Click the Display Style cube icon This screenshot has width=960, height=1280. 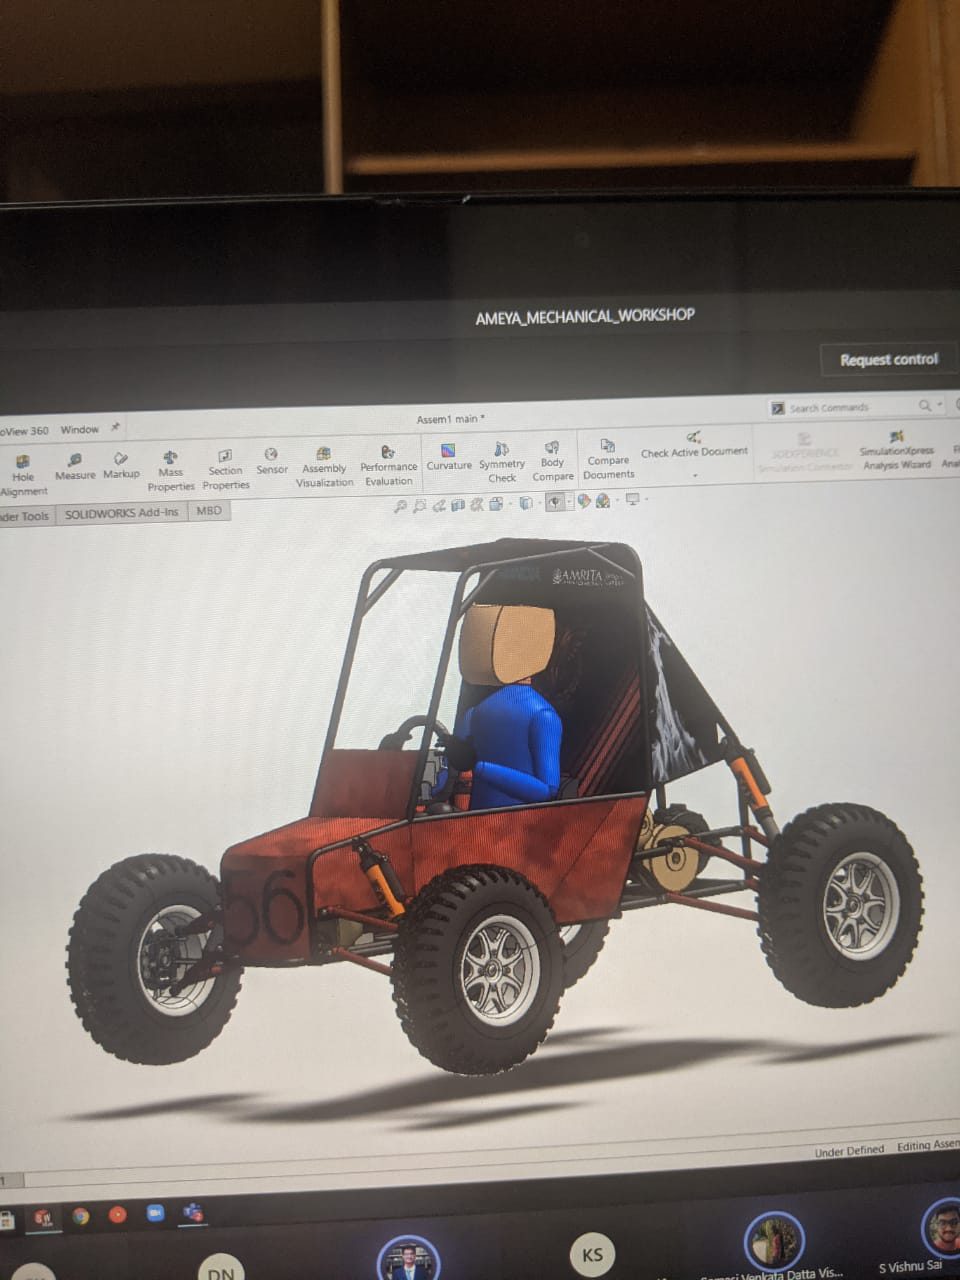(x=526, y=503)
